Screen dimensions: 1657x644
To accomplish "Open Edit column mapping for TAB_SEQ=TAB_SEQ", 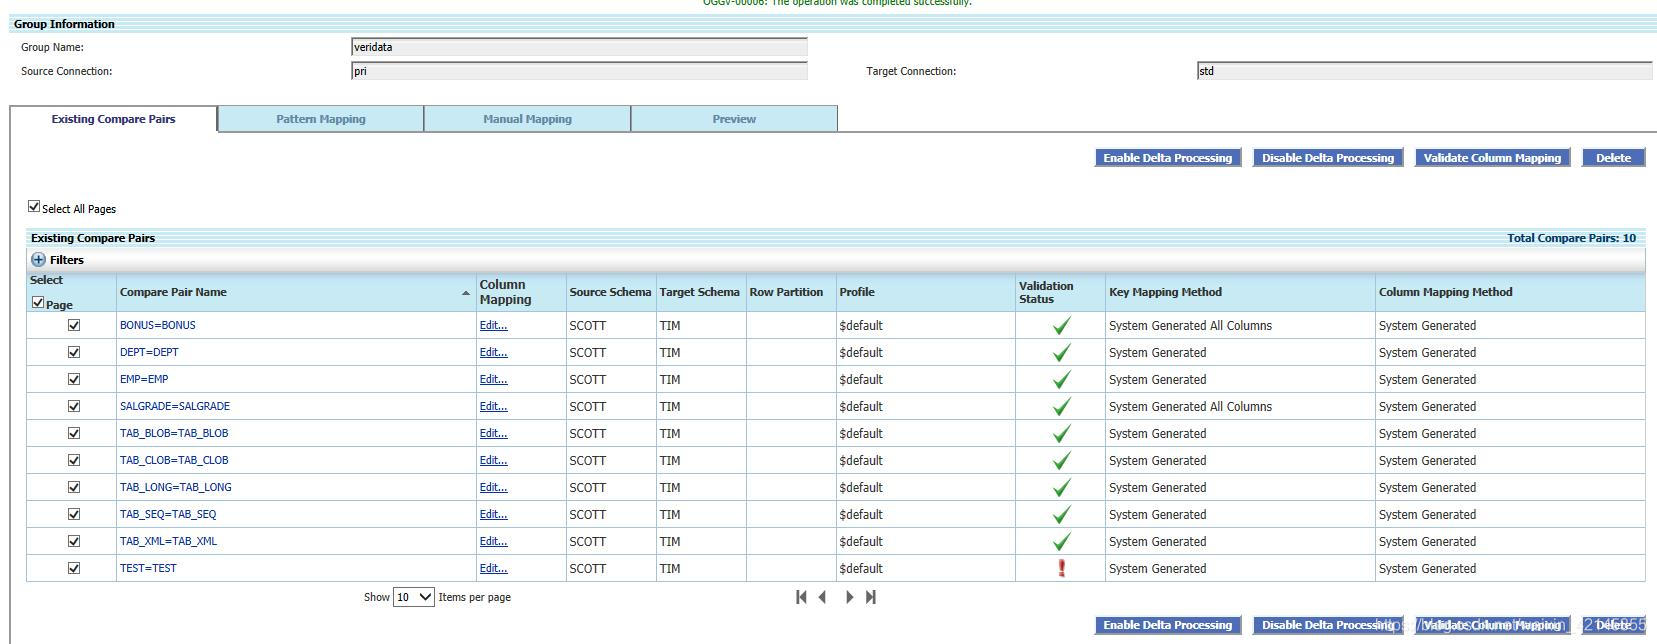I will [493, 514].
